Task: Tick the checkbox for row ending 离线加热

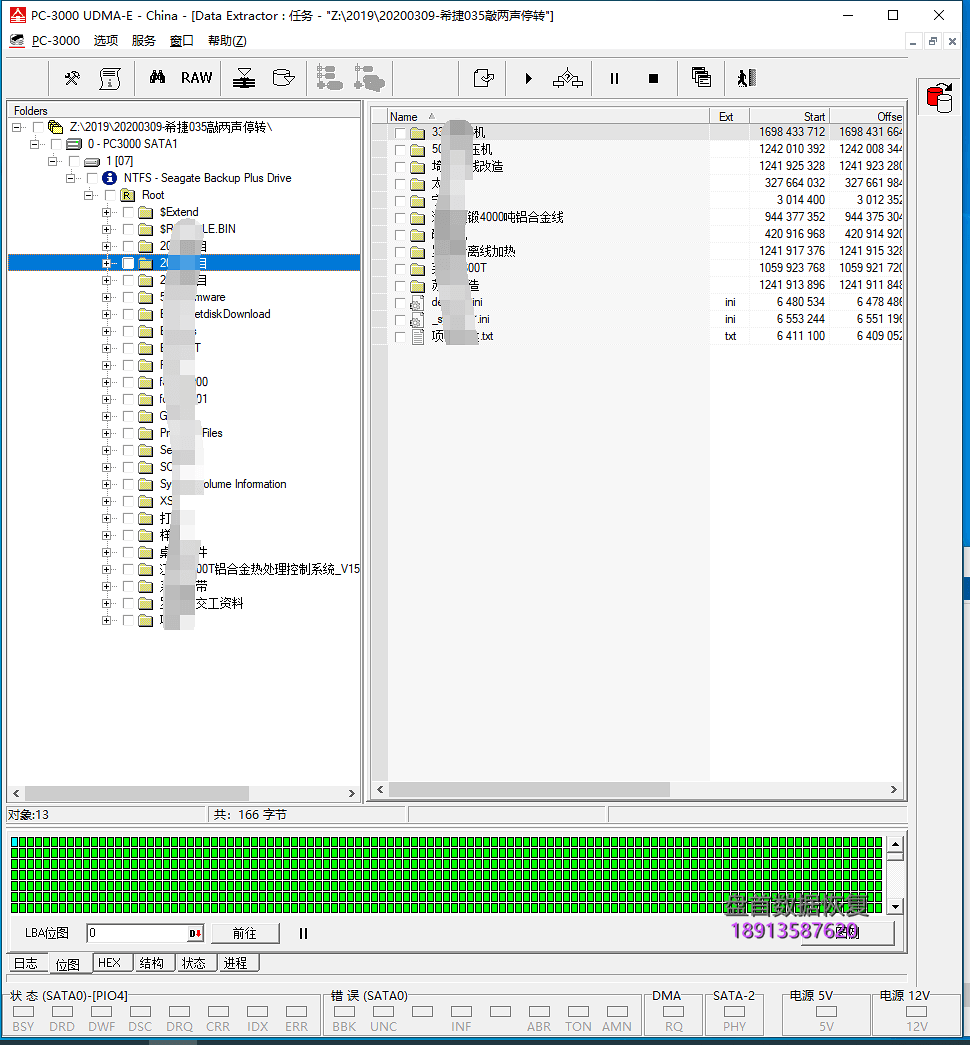Action: (x=400, y=252)
